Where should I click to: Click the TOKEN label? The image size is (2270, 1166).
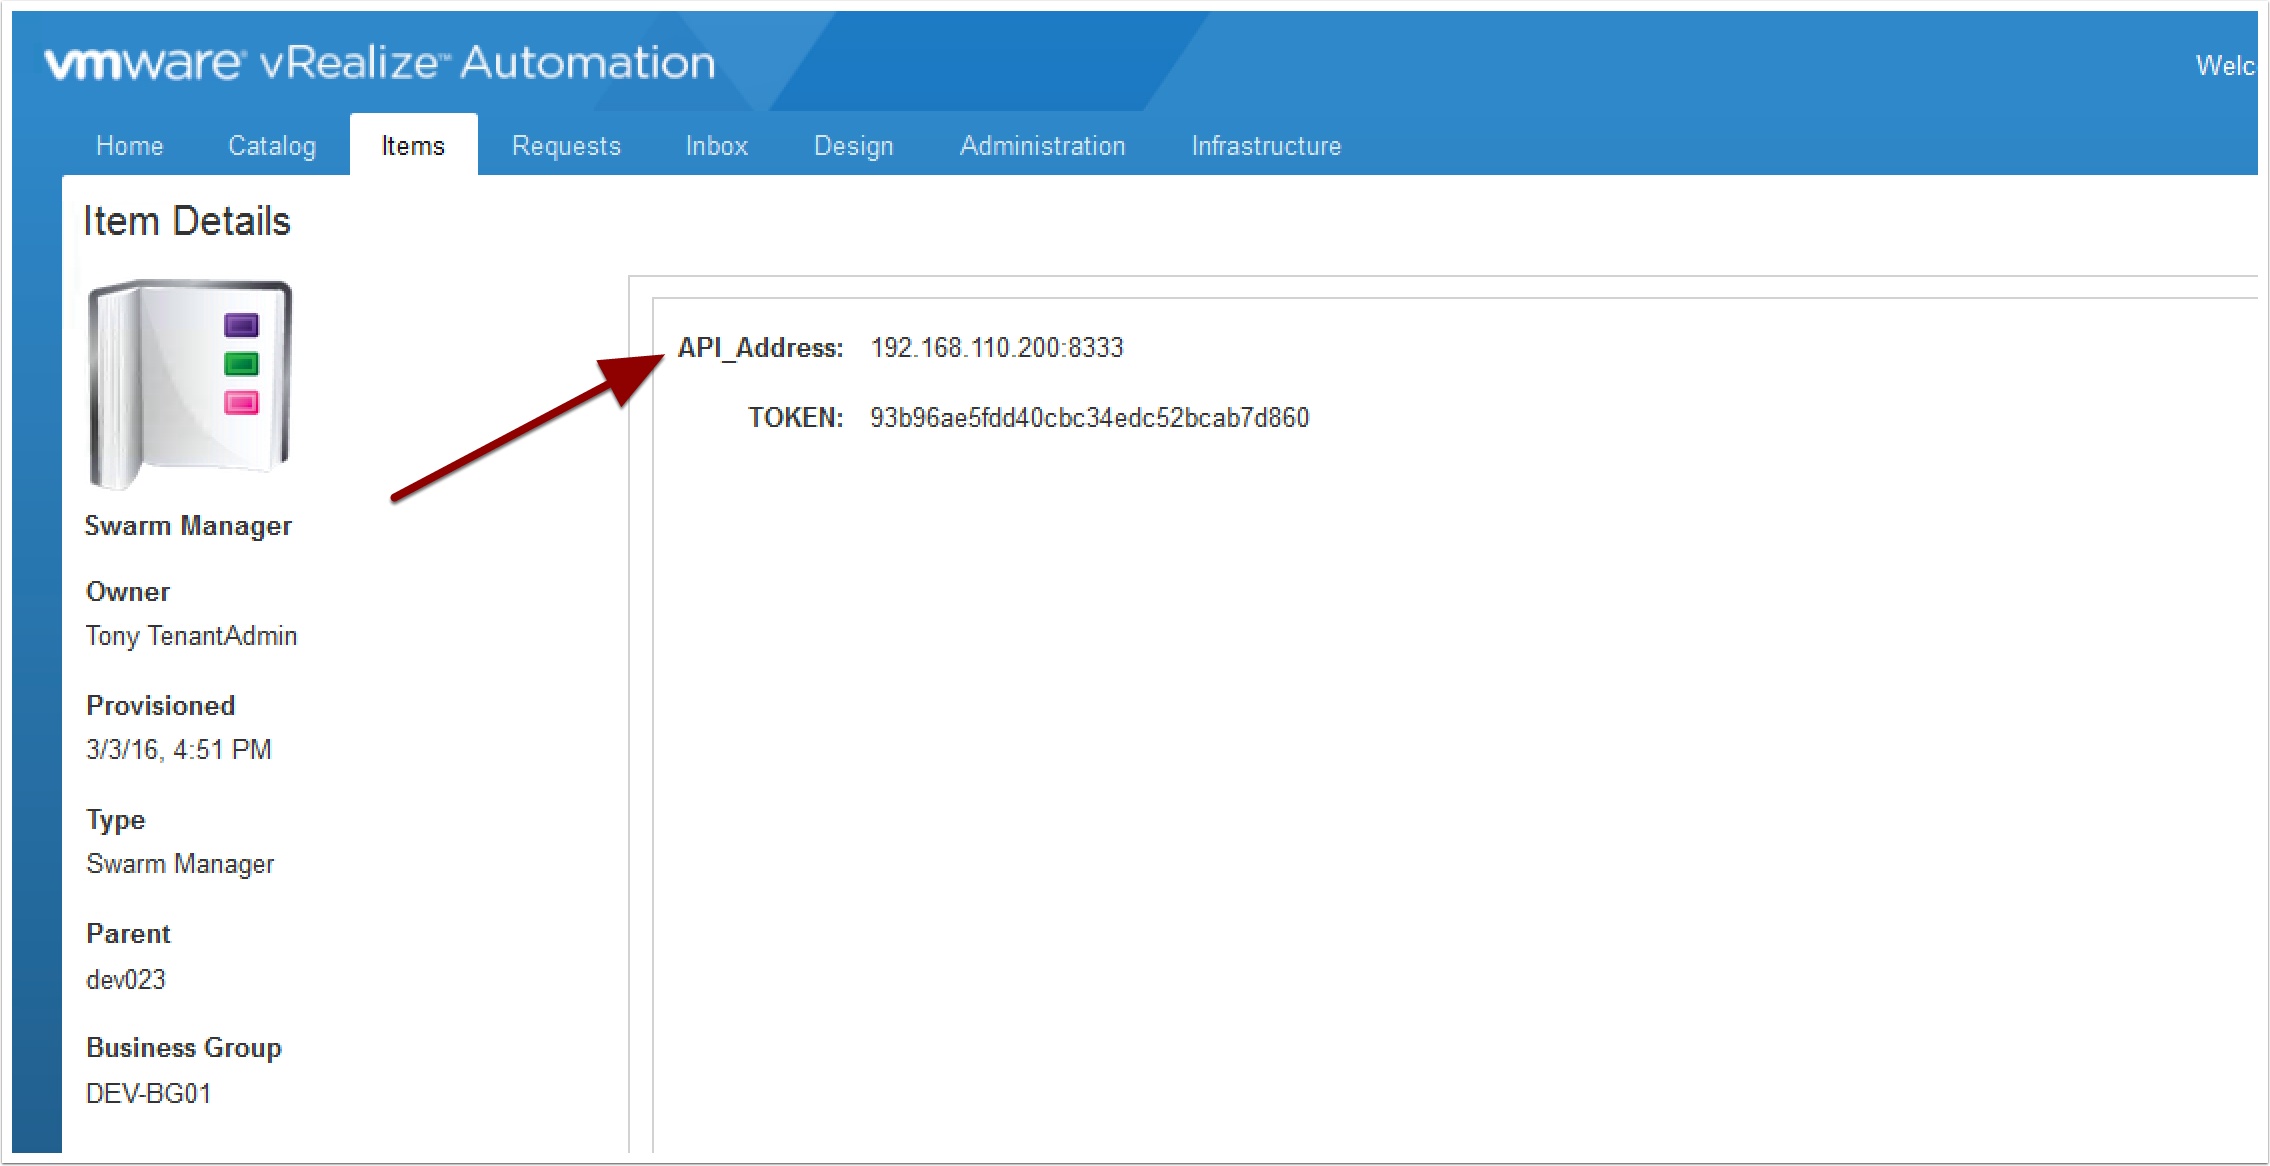pyautogui.click(x=796, y=418)
